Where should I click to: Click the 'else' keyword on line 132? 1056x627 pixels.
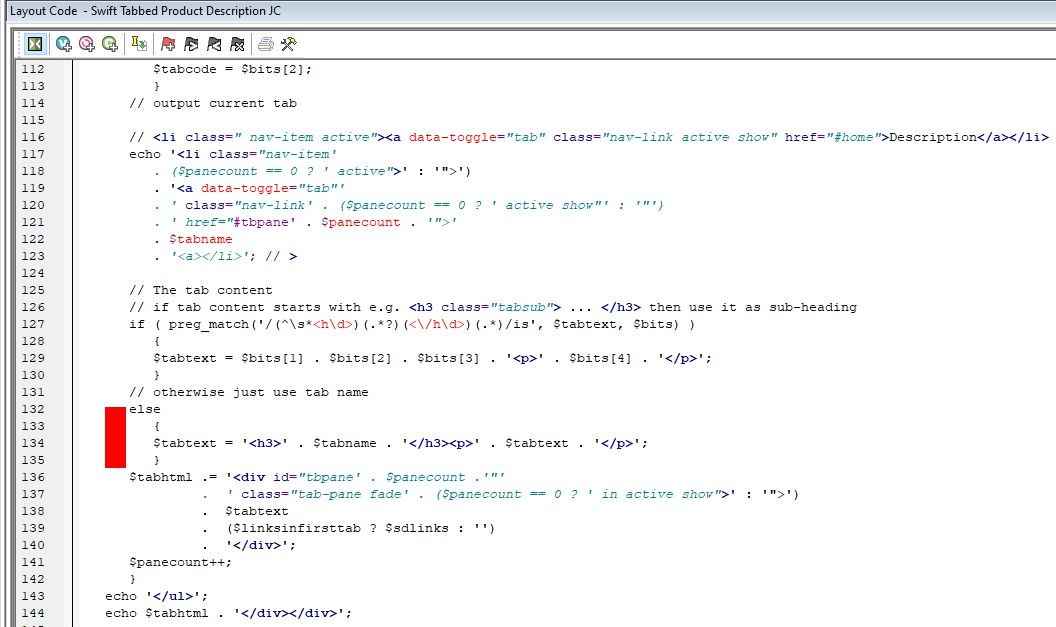tap(144, 409)
